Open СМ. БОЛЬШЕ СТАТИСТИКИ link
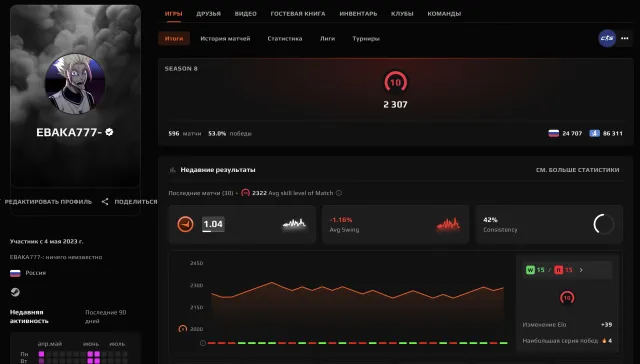640x364 pixels. 577,170
